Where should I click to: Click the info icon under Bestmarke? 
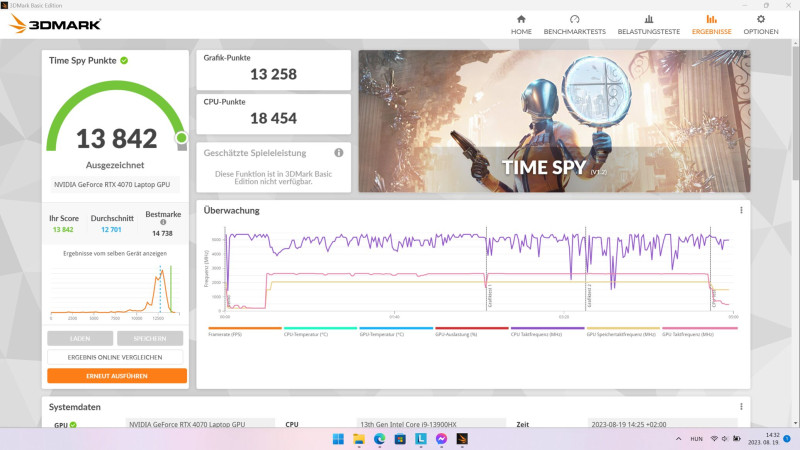pos(163,222)
